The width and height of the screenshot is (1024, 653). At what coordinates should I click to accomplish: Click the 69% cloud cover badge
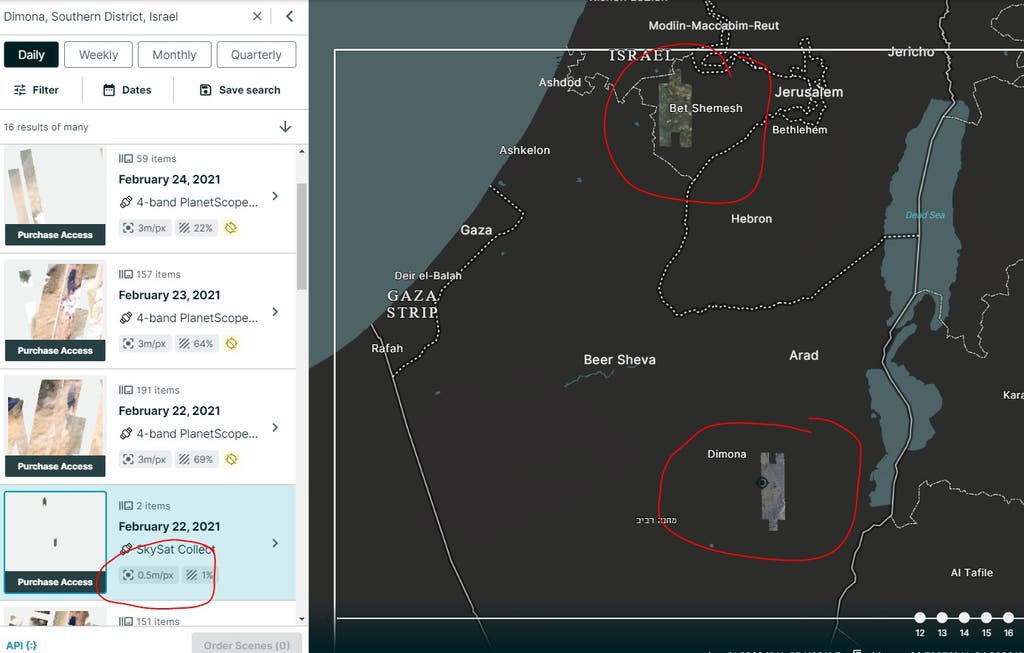pos(196,459)
